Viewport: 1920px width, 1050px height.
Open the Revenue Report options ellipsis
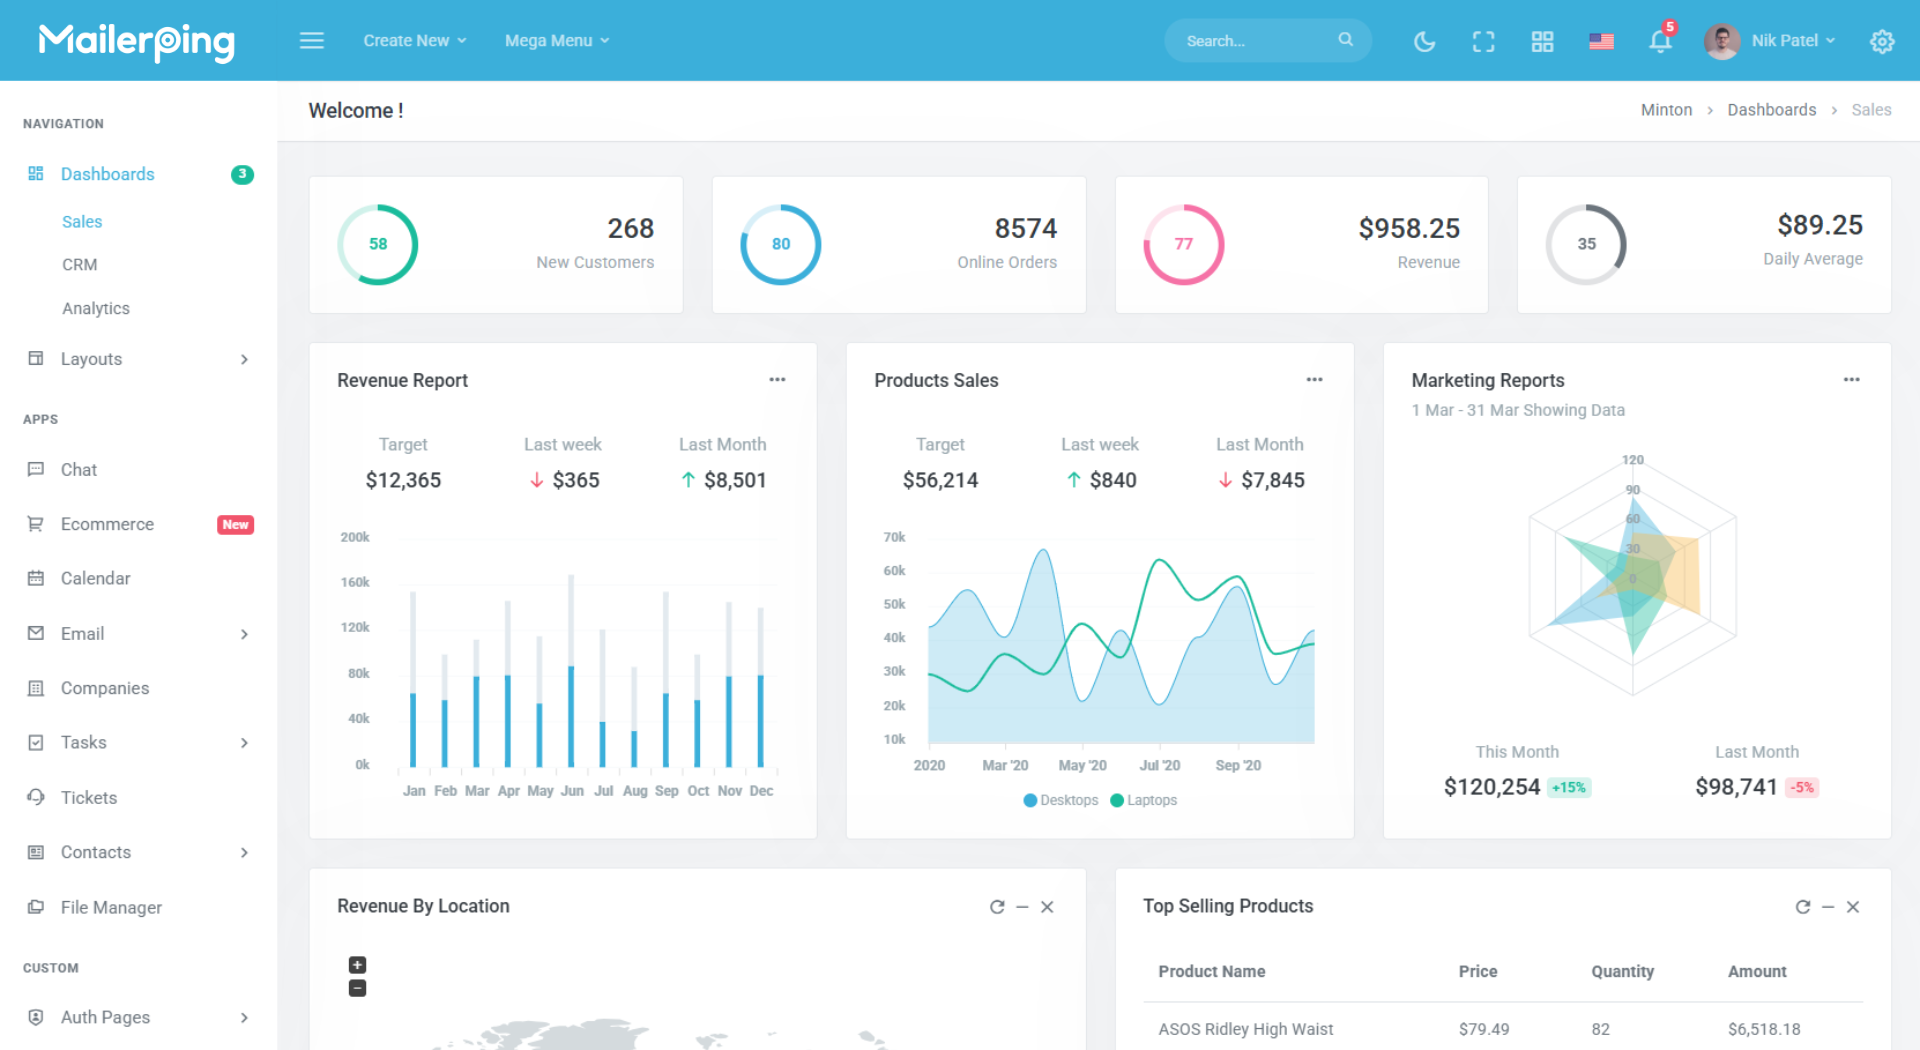777,380
